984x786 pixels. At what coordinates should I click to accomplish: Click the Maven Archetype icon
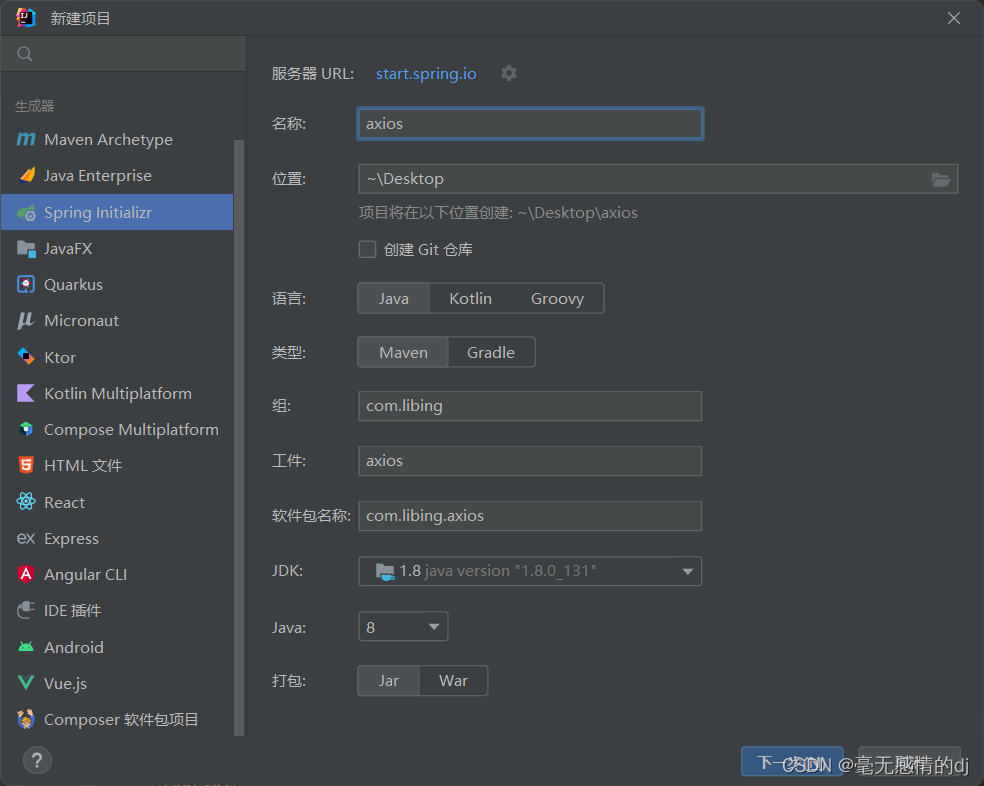[26, 139]
